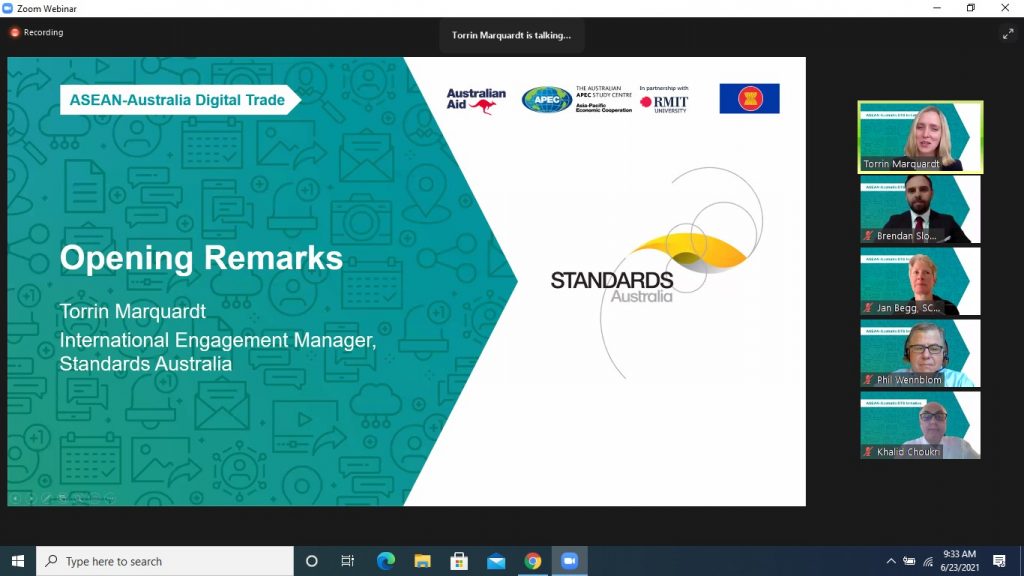Expand hidden system tray icons
The width and height of the screenshot is (1024, 576).
pos(891,561)
